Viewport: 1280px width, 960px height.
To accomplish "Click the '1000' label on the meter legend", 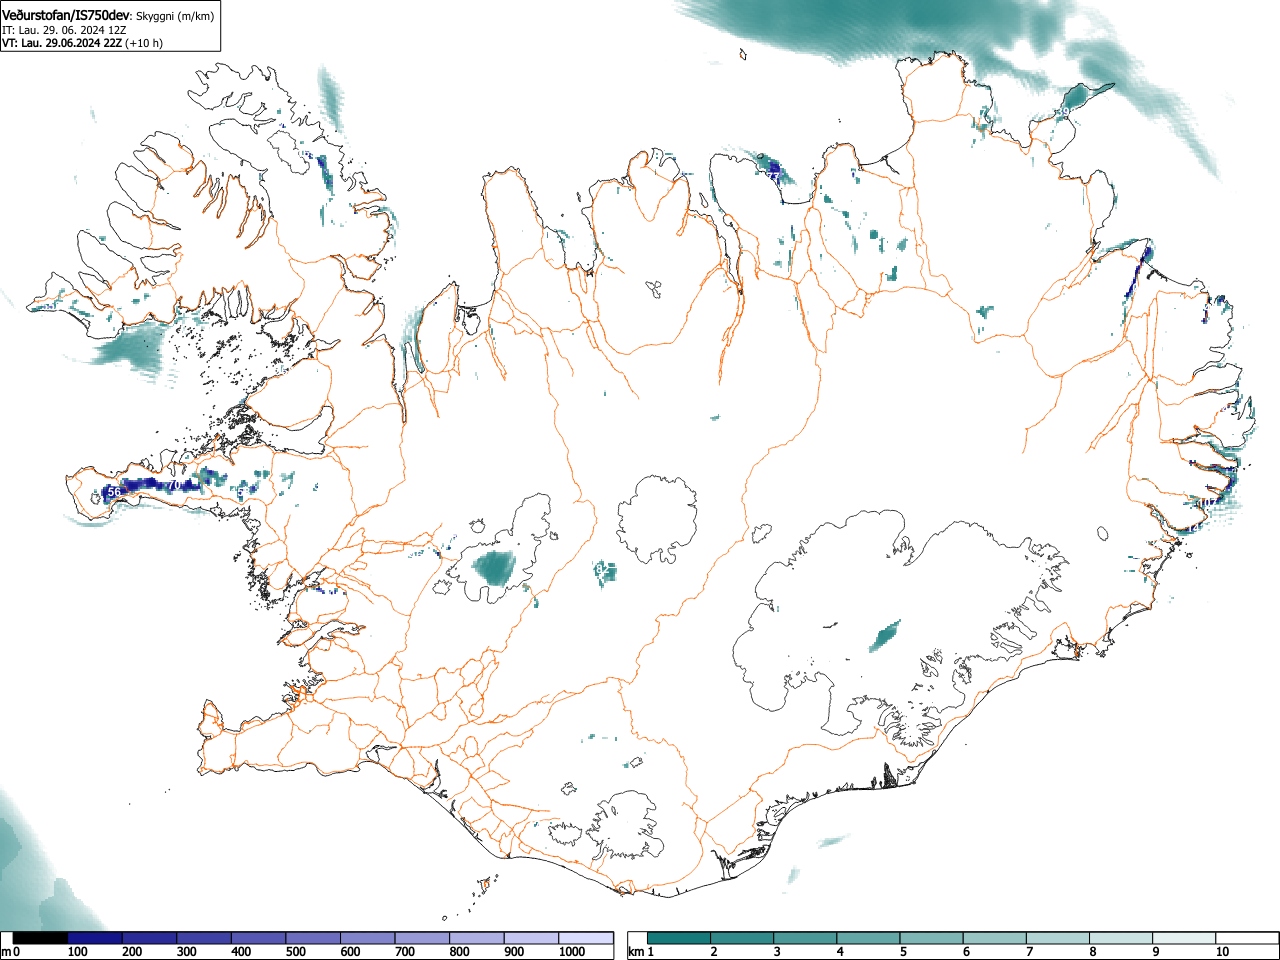I will click(571, 952).
